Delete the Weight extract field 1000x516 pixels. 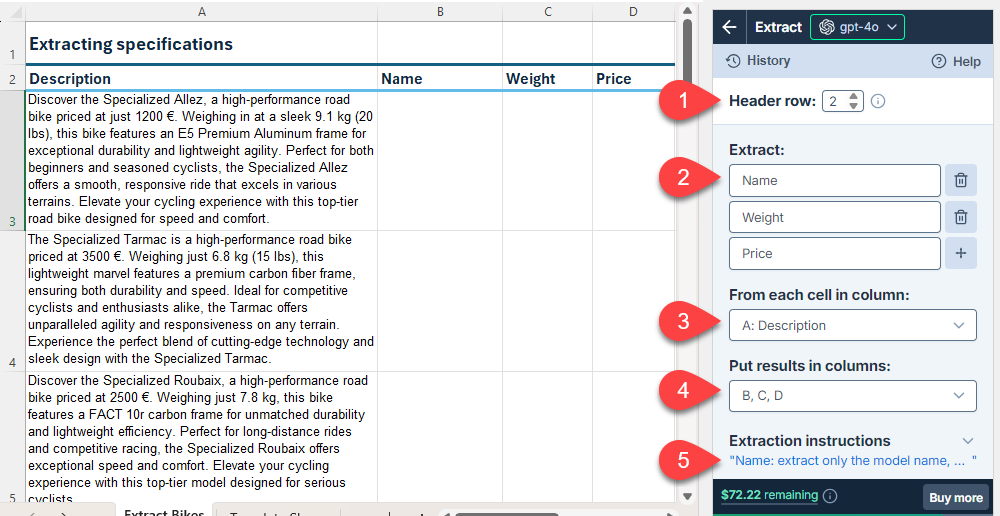click(x=960, y=217)
